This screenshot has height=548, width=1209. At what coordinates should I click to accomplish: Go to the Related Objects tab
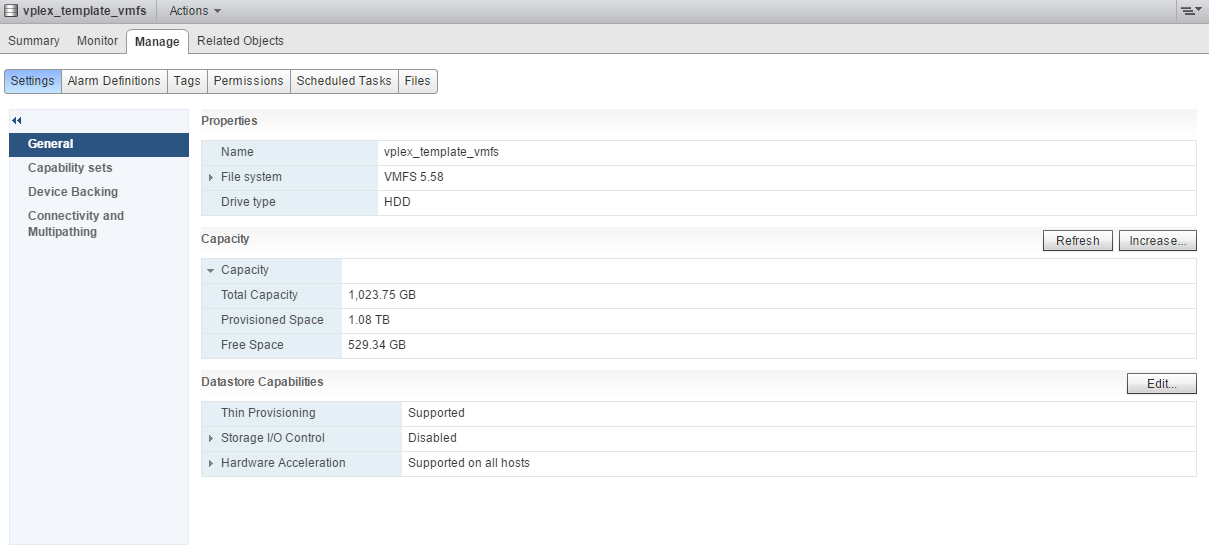(240, 41)
